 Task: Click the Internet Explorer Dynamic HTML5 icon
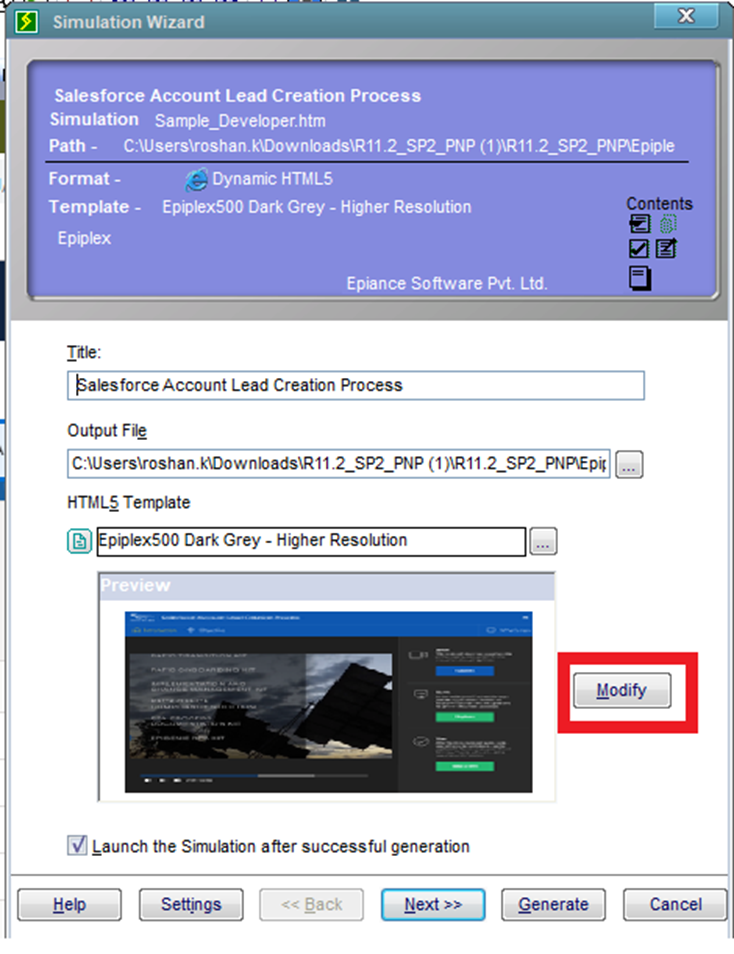[x=195, y=179]
